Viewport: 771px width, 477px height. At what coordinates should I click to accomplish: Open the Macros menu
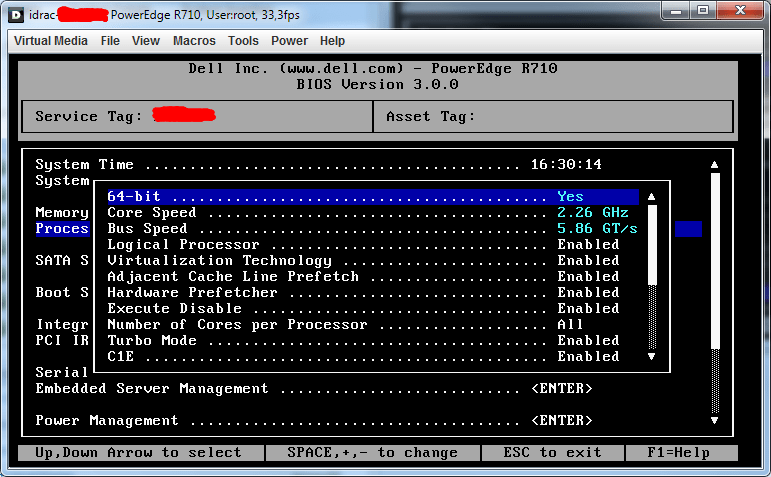[194, 41]
